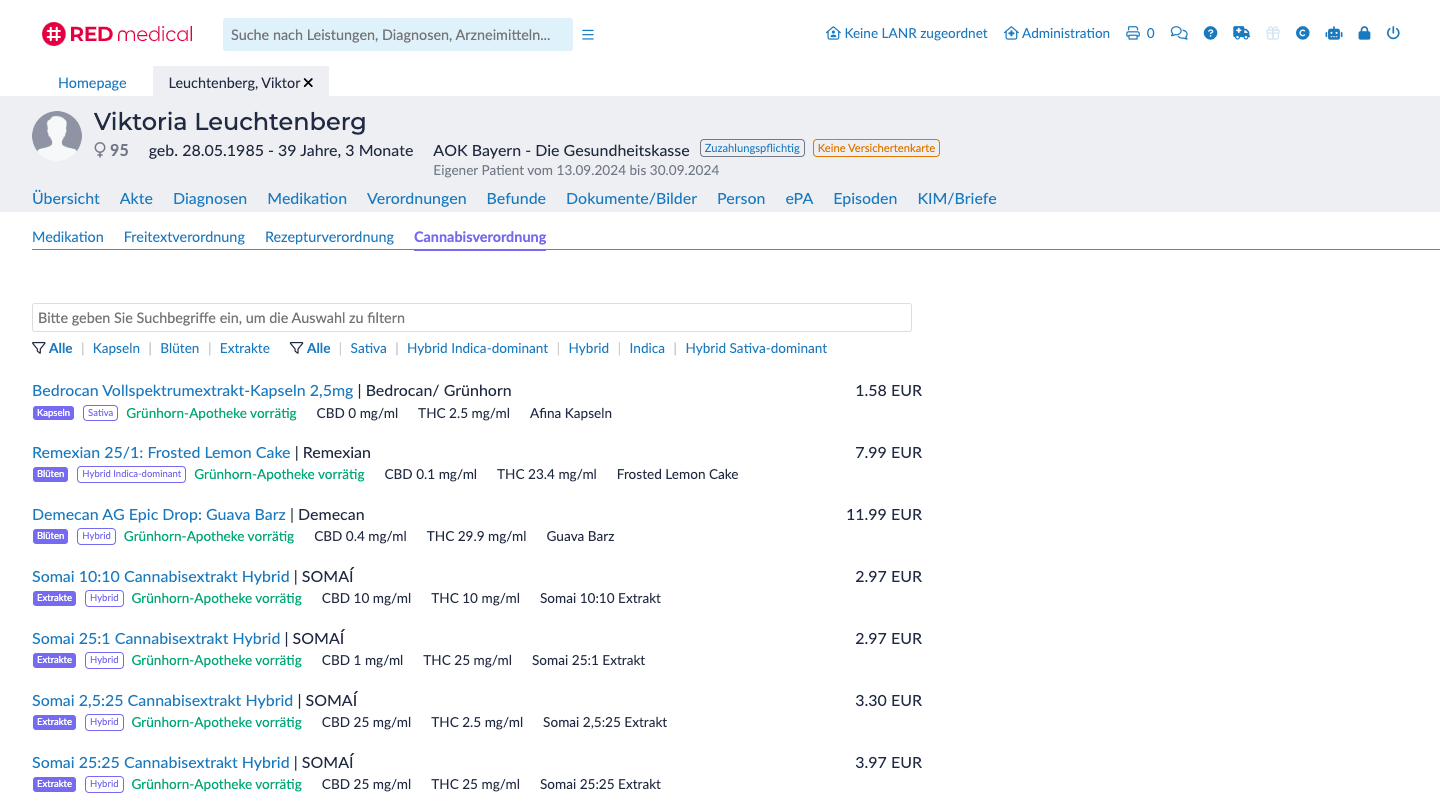Click the patient avatar picture
Image resolution: width=1440 pixels, height=810 pixels.
point(57,135)
